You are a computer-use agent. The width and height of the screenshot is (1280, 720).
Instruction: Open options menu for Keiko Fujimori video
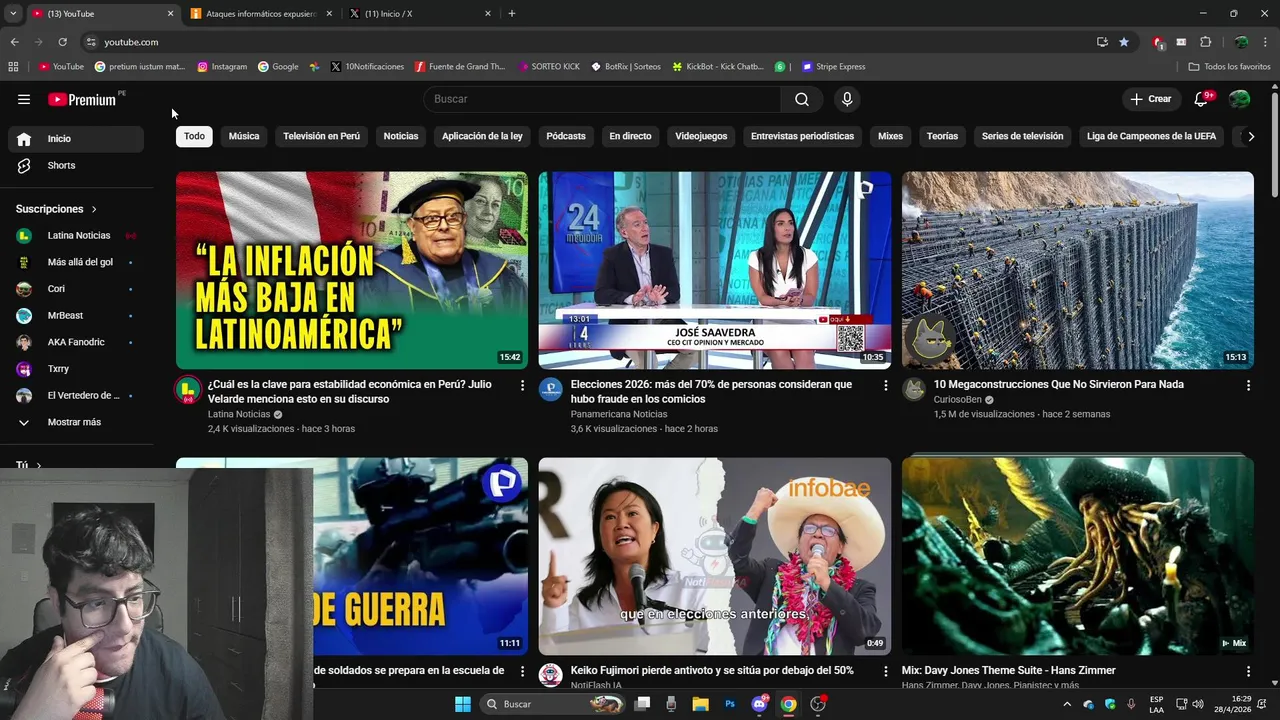[885, 671]
